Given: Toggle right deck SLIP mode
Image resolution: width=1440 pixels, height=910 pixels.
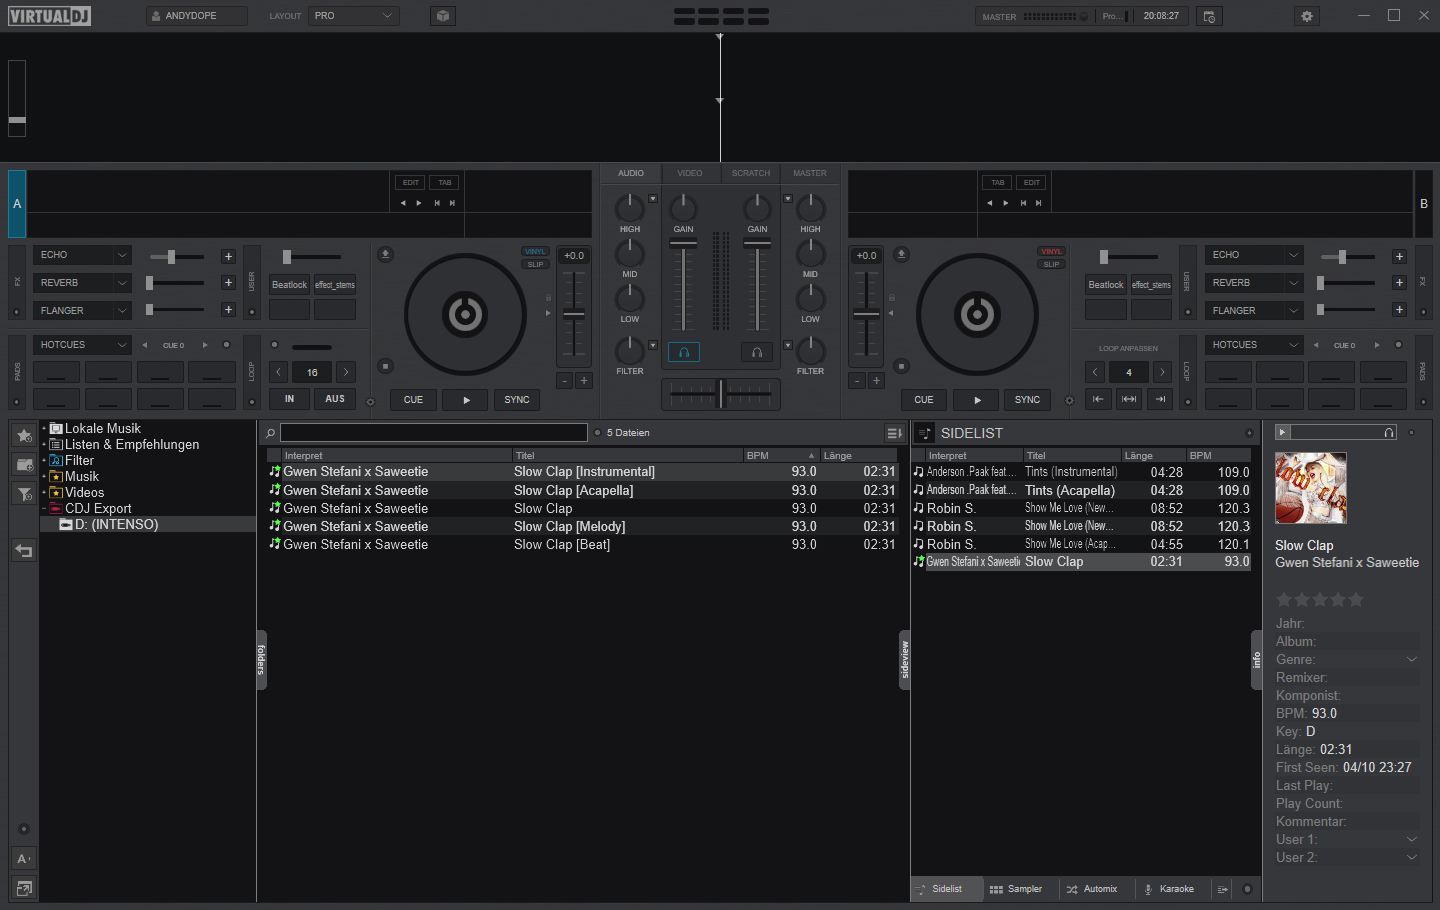Looking at the screenshot, I should click(x=1051, y=264).
